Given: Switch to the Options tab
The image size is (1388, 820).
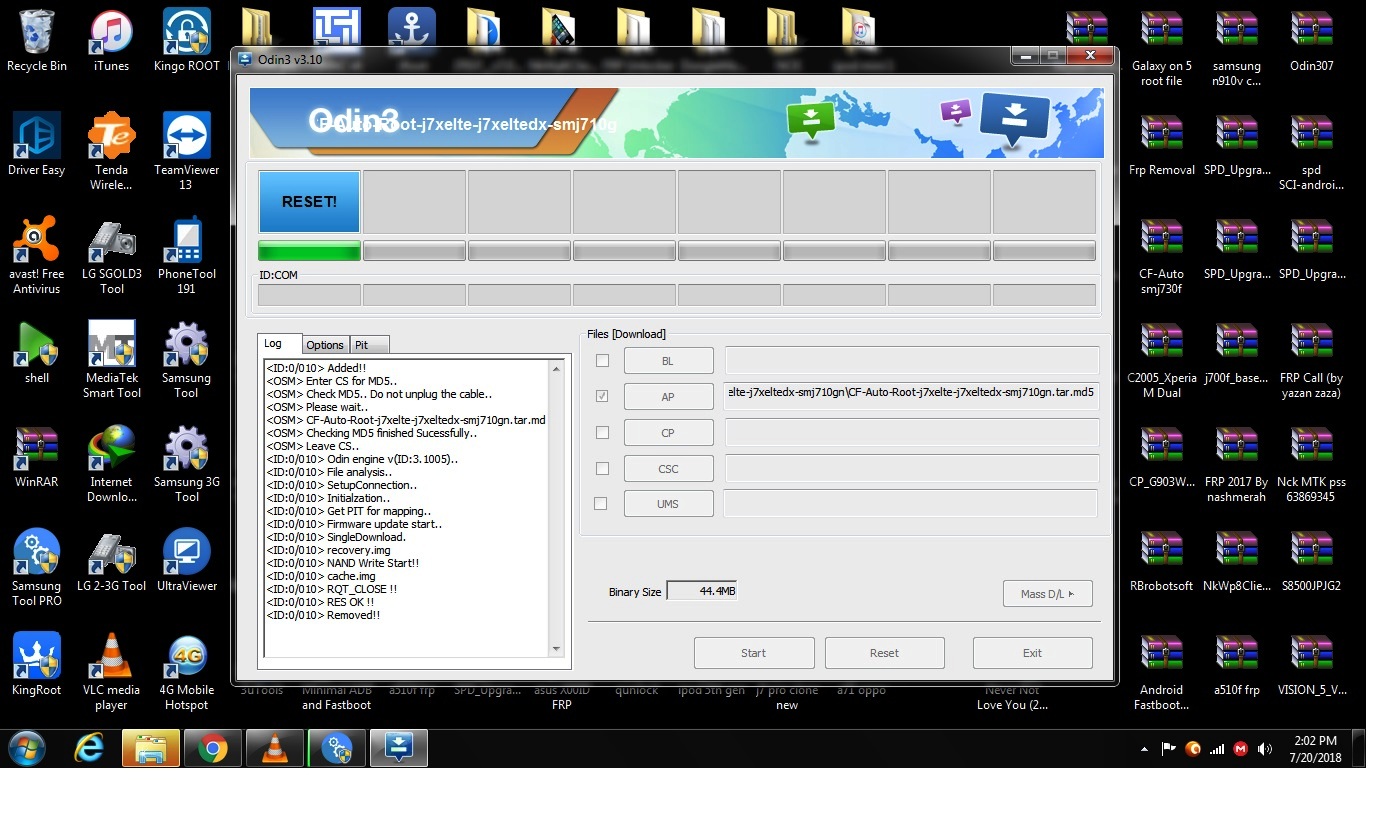Looking at the screenshot, I should click(x=325, y=345).
